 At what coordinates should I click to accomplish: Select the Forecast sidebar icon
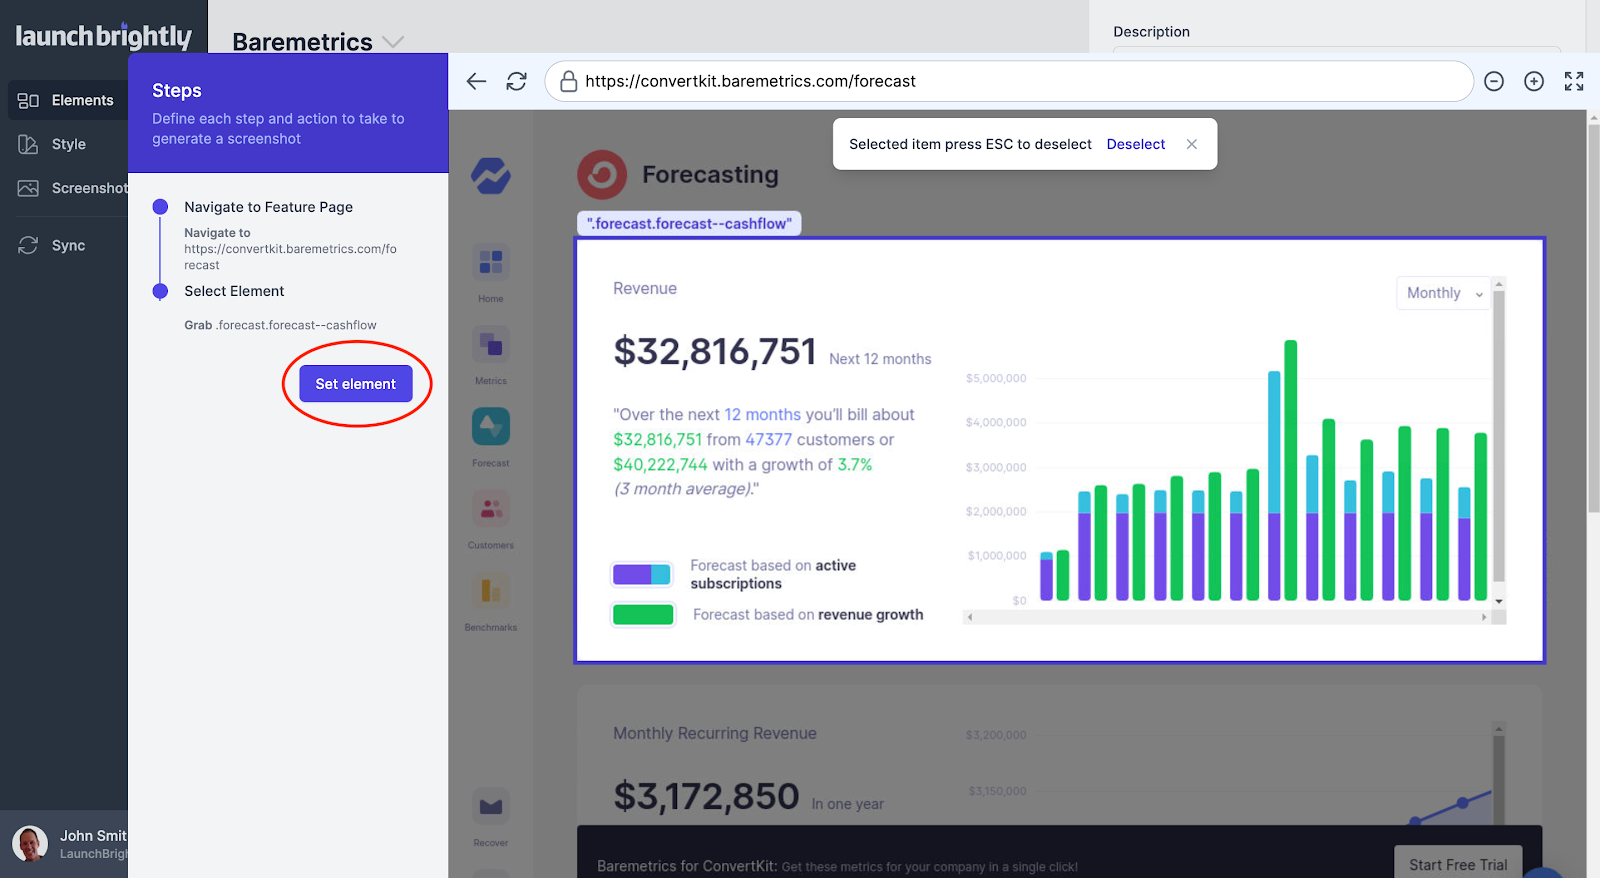(x=491, y=428)
